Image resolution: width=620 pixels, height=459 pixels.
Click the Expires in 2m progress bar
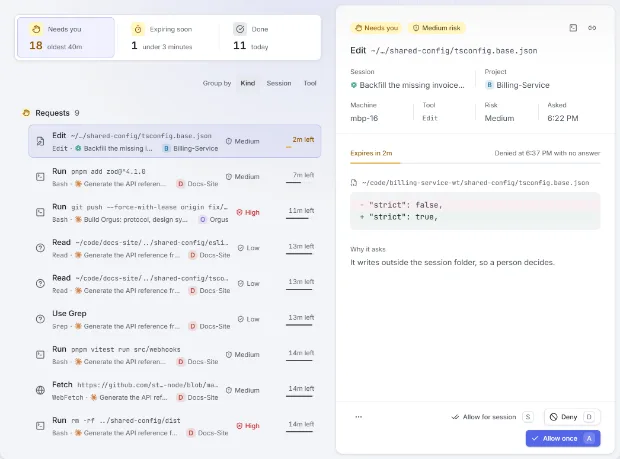pos(475,163)
